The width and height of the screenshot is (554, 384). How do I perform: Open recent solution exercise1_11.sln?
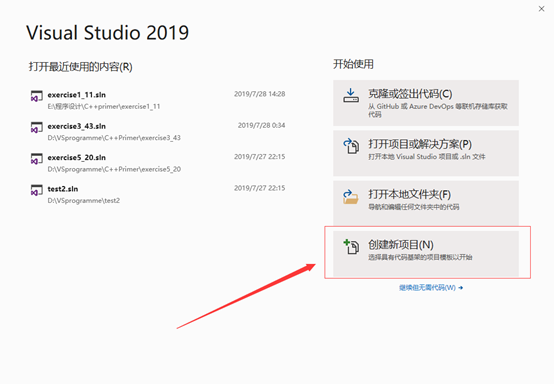(158, 100)
